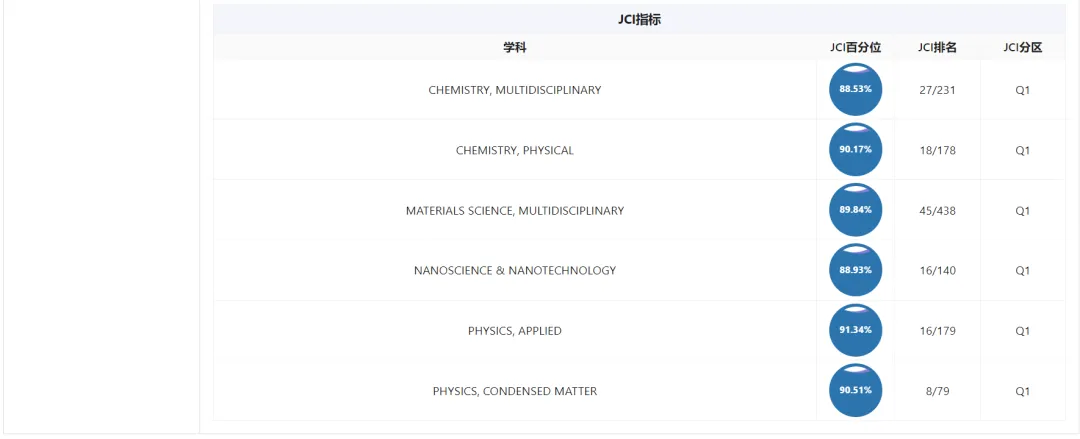Click the 8/79 ranking value
Screen dimensions: 1080x439
pos(937,391)
